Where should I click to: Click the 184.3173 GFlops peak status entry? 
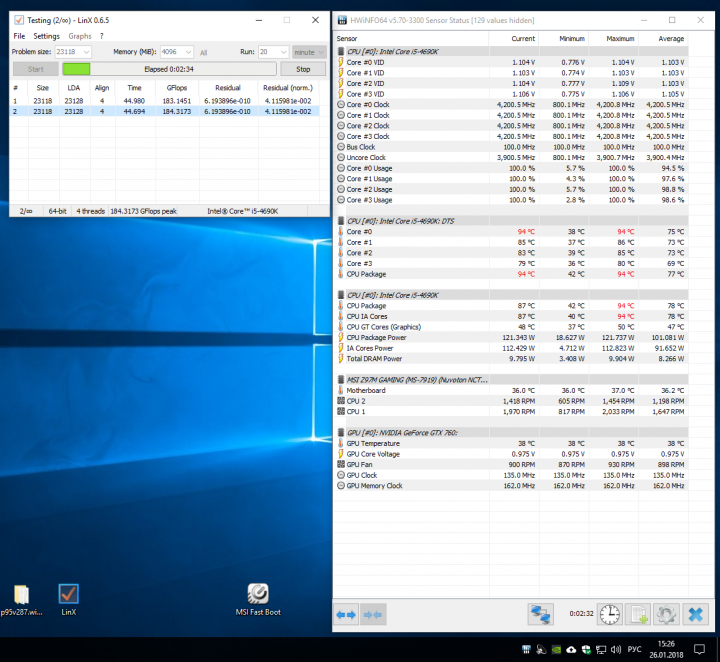point(143,211)
